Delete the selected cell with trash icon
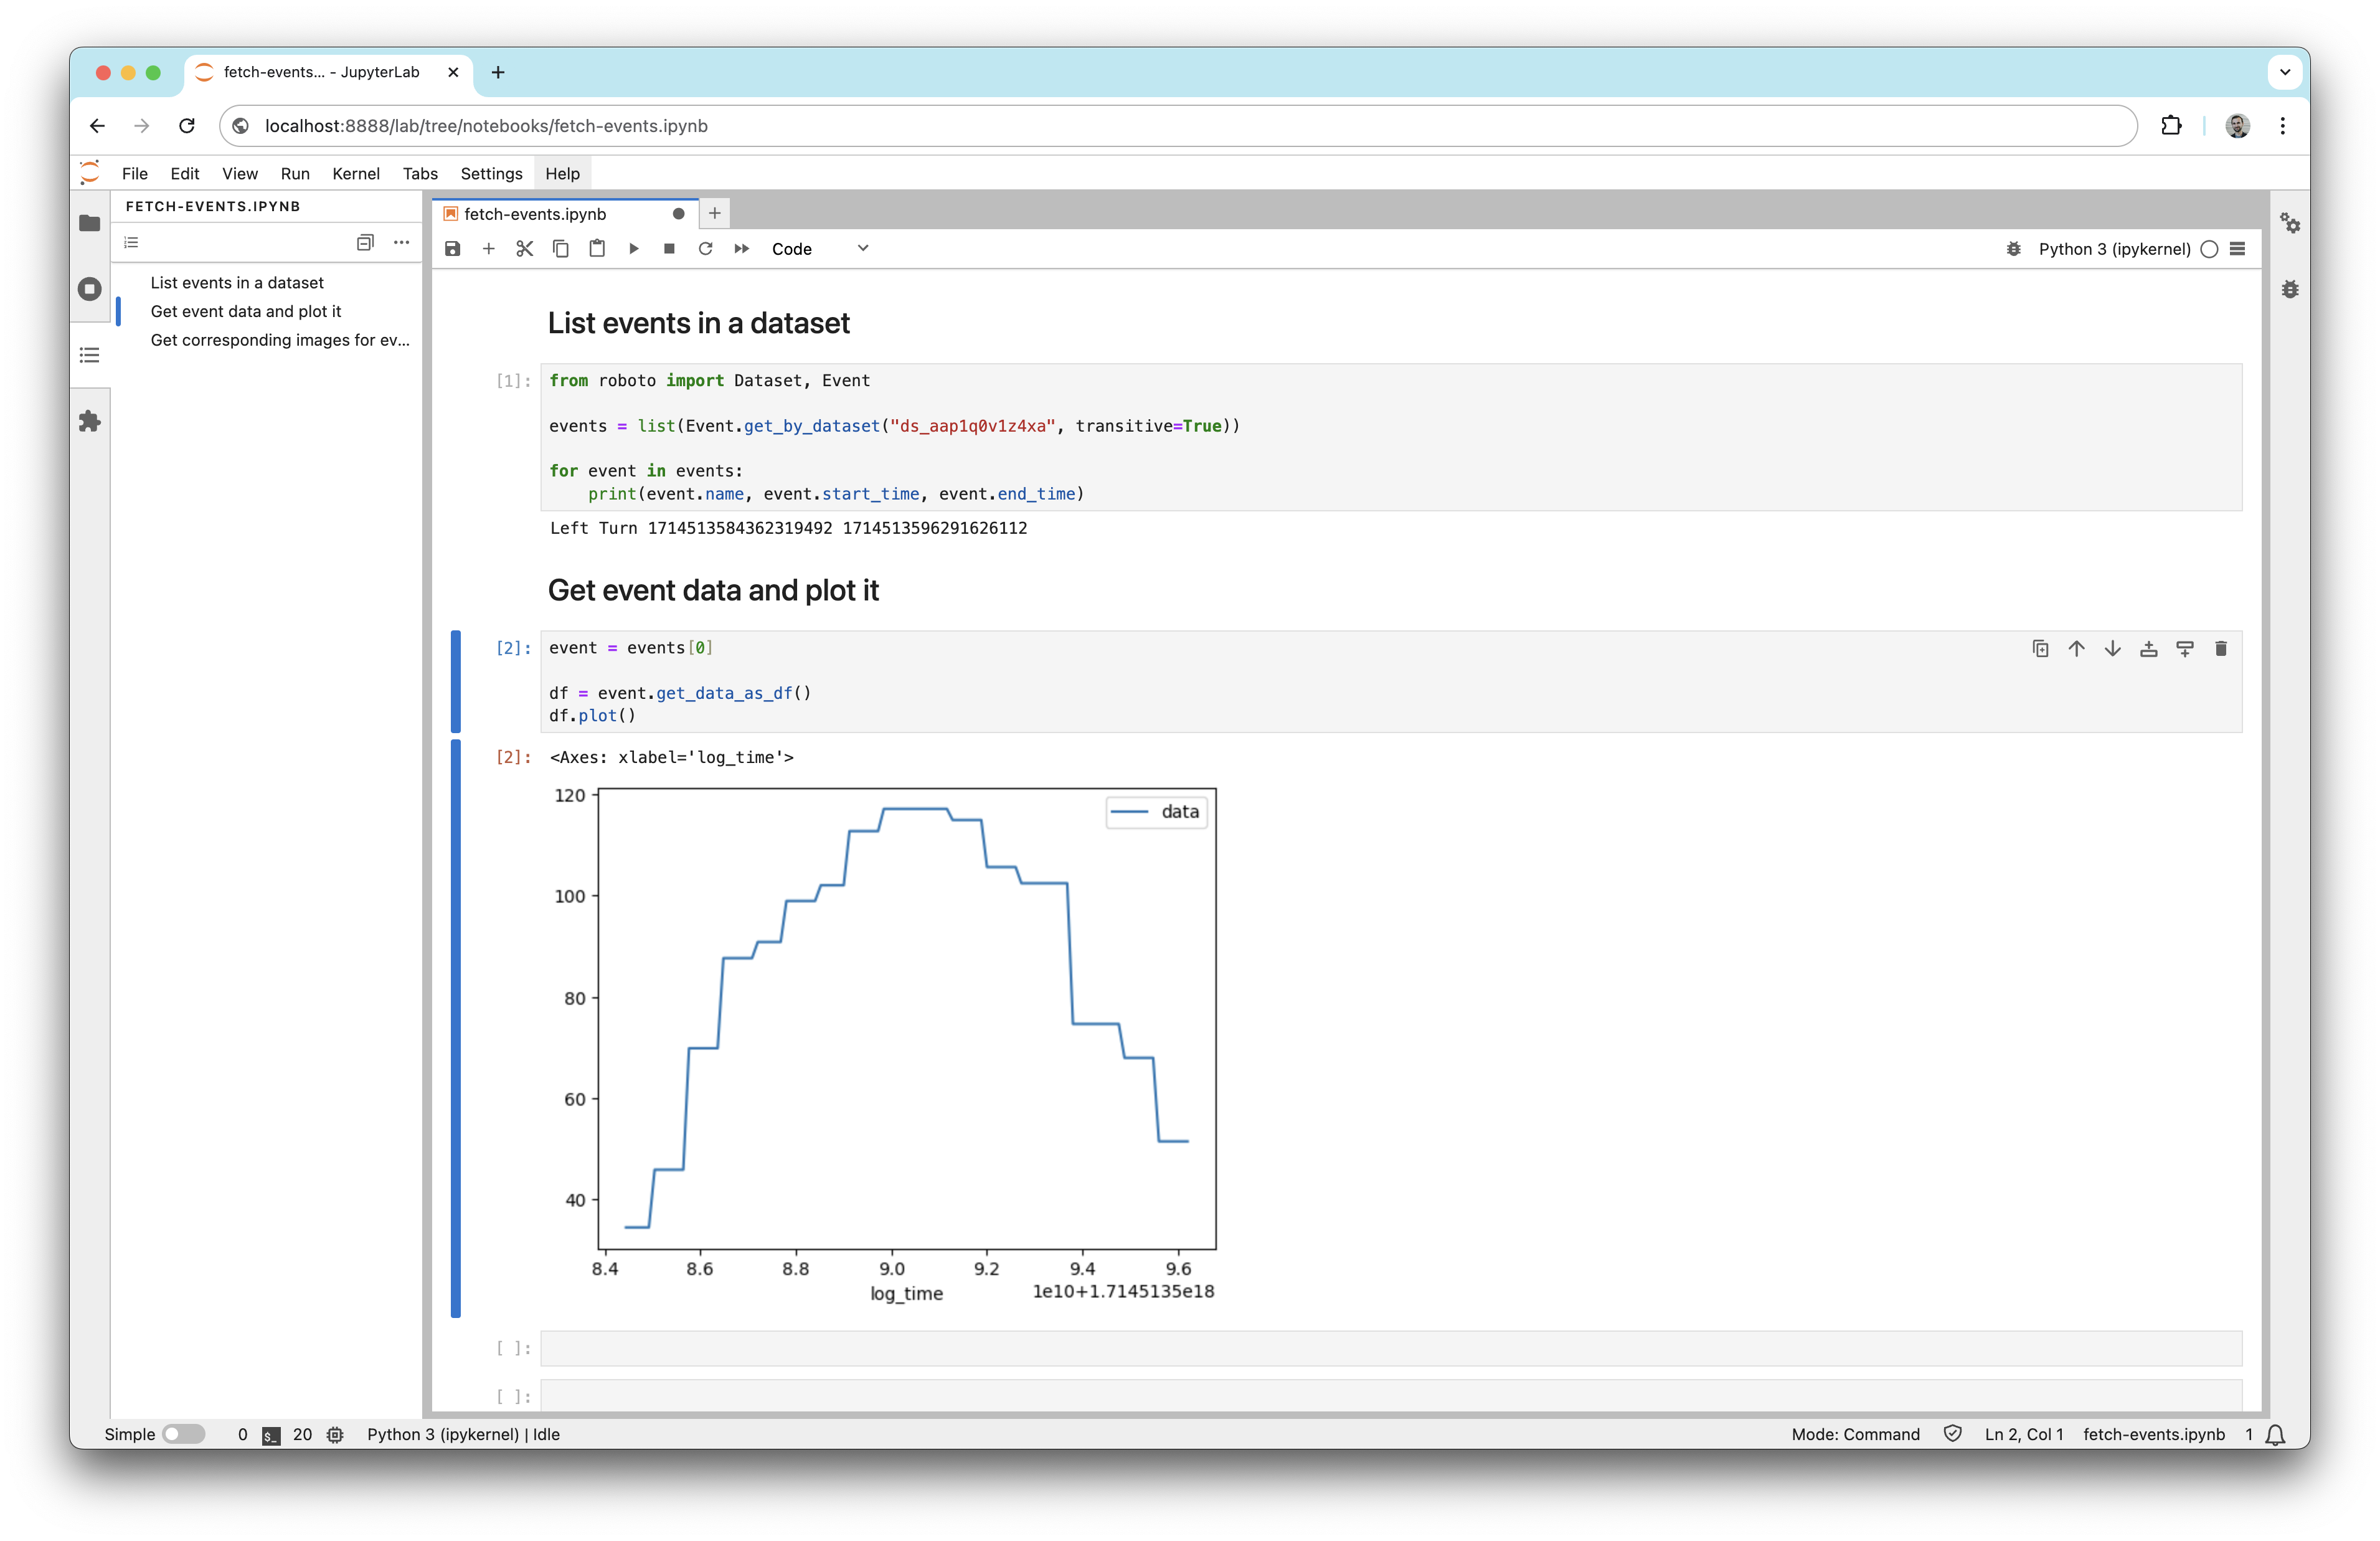This screenshot has width=2380, height=1541. 2221,649
